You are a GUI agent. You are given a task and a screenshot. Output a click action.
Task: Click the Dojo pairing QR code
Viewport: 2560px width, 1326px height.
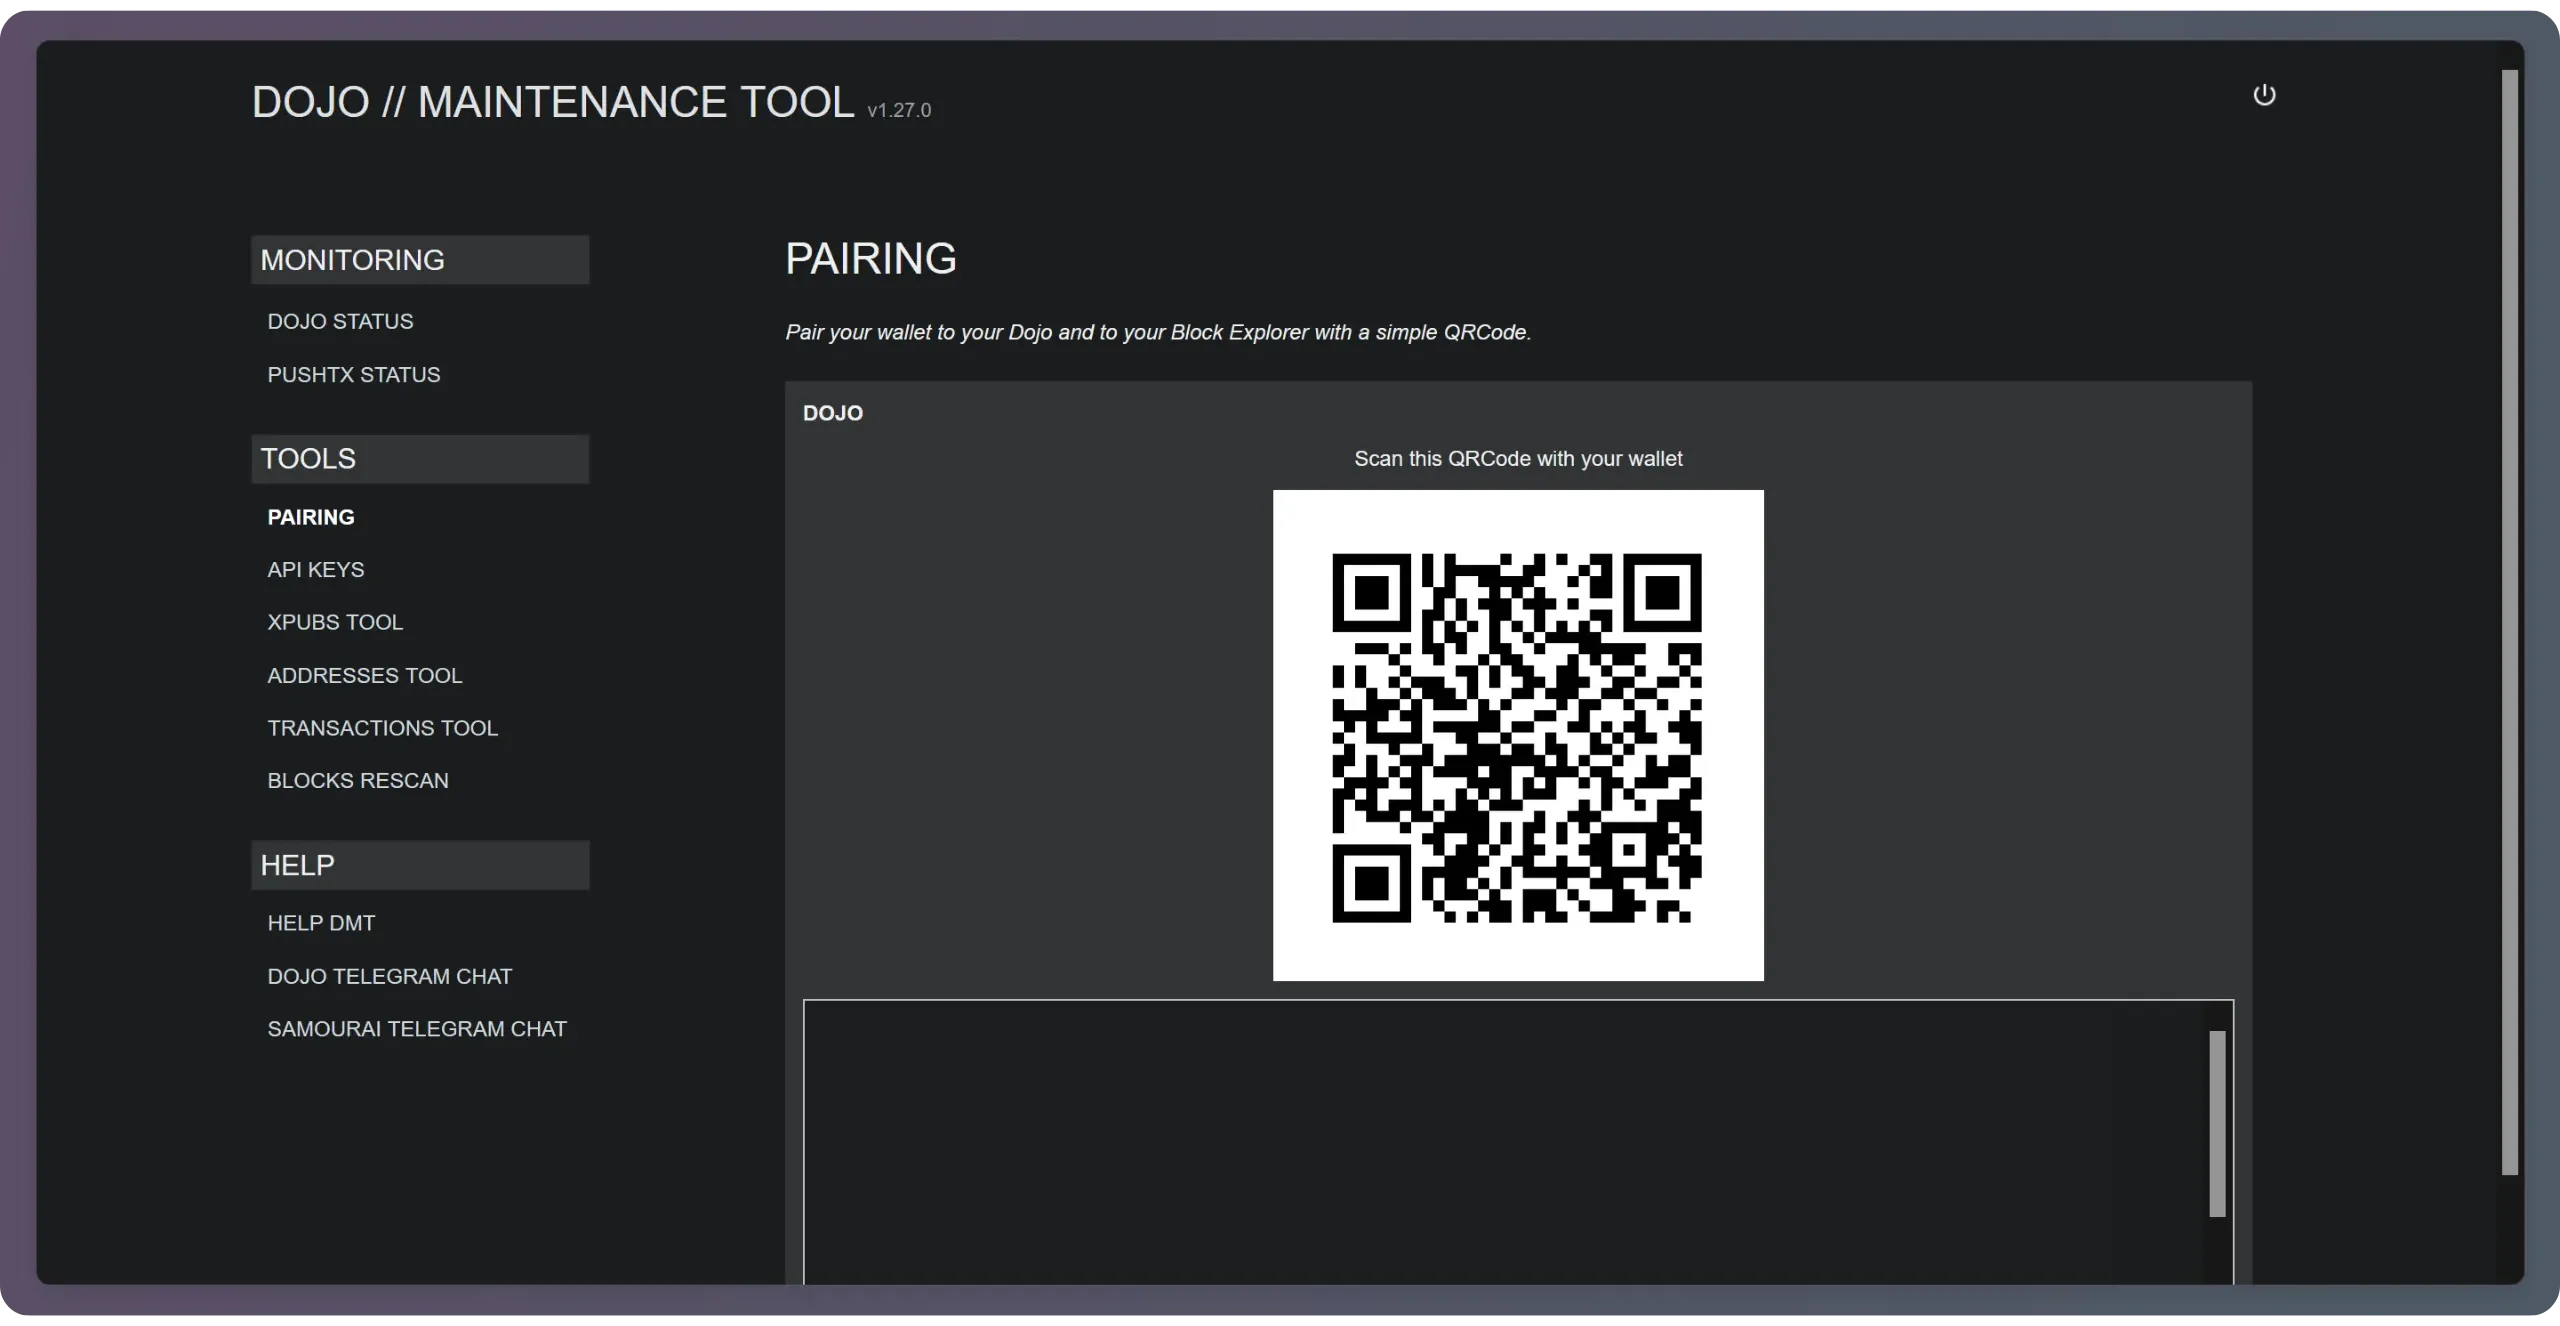[1518, 736]
